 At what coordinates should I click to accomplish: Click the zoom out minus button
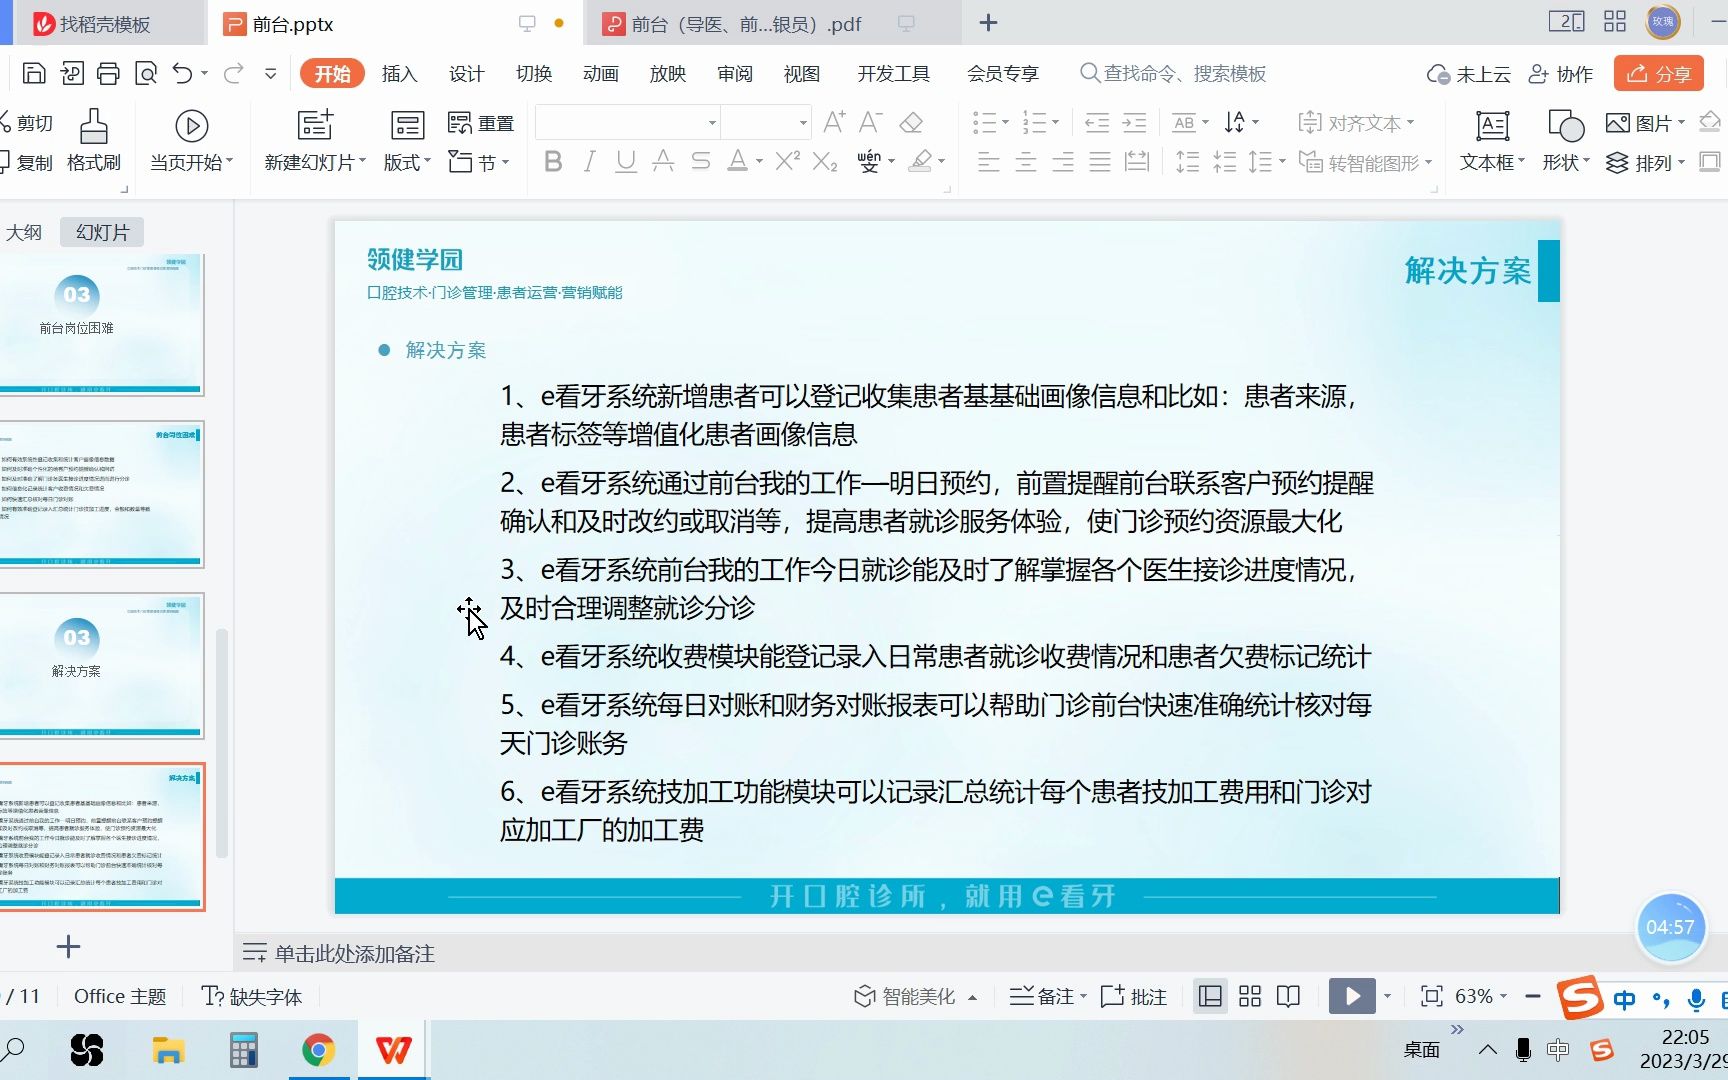pyautogui.click(x=1533, y=996)
